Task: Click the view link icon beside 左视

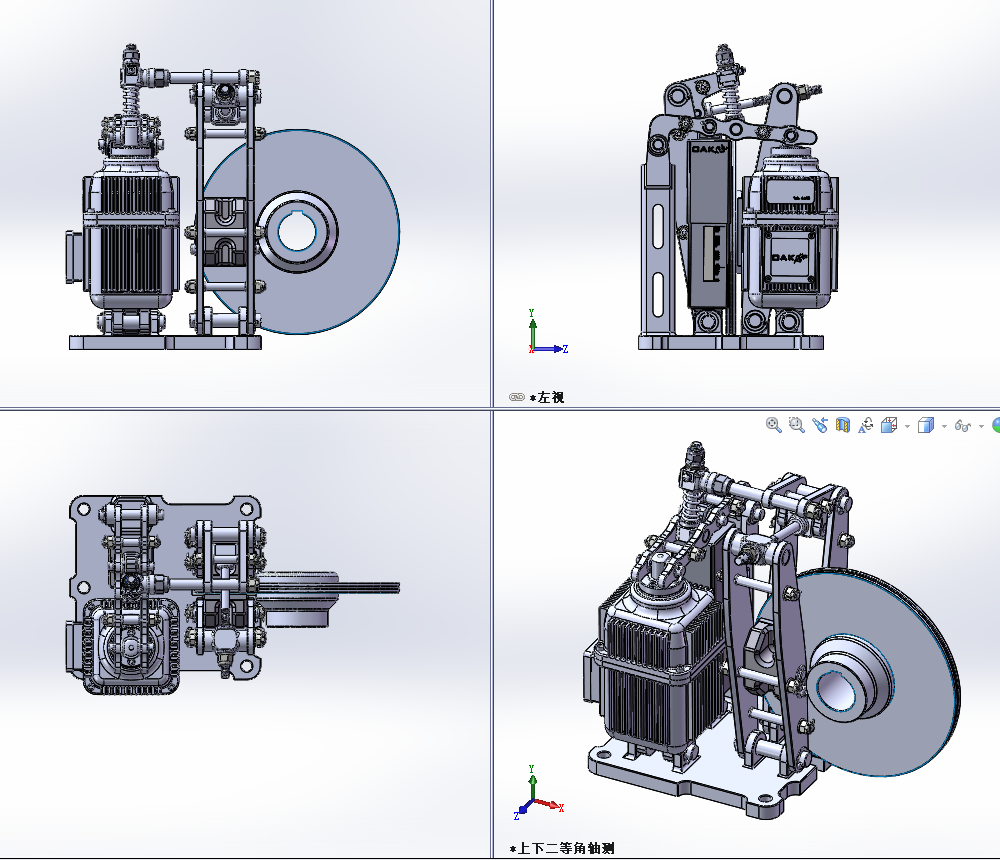Action: pos(517,397)
